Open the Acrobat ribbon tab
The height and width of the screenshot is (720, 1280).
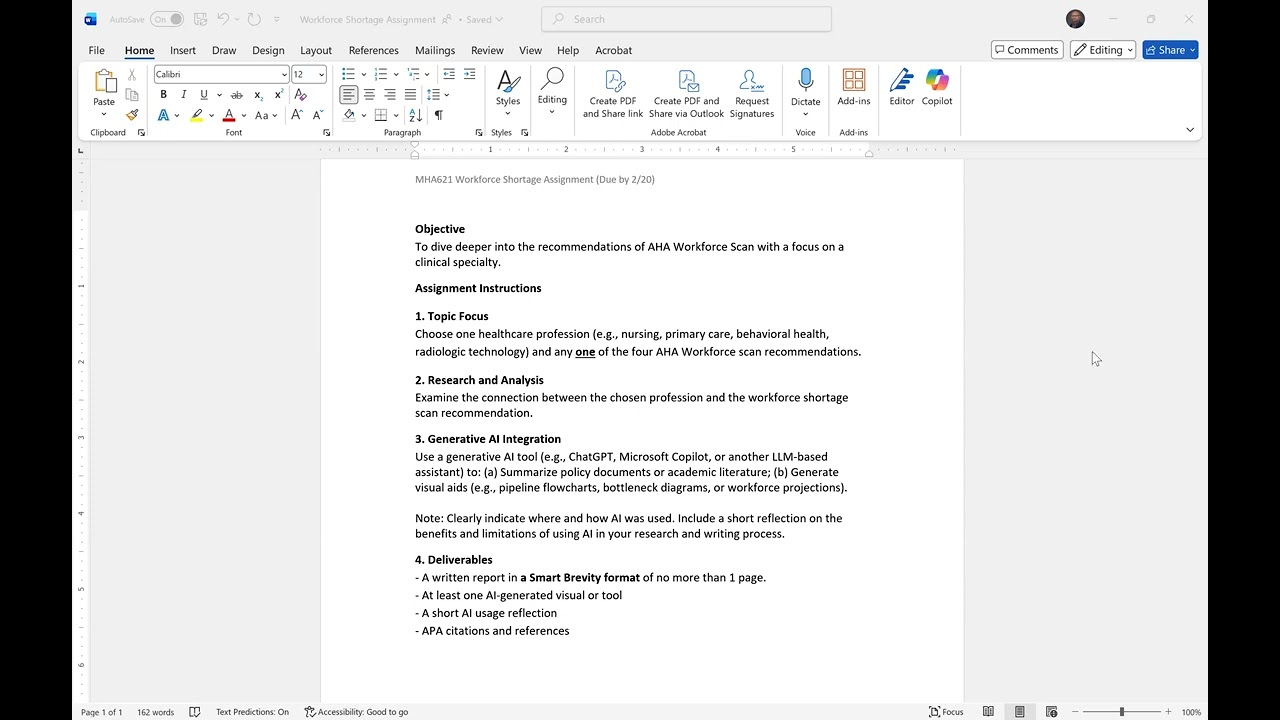pyautogui.click(x=614, y=50)
